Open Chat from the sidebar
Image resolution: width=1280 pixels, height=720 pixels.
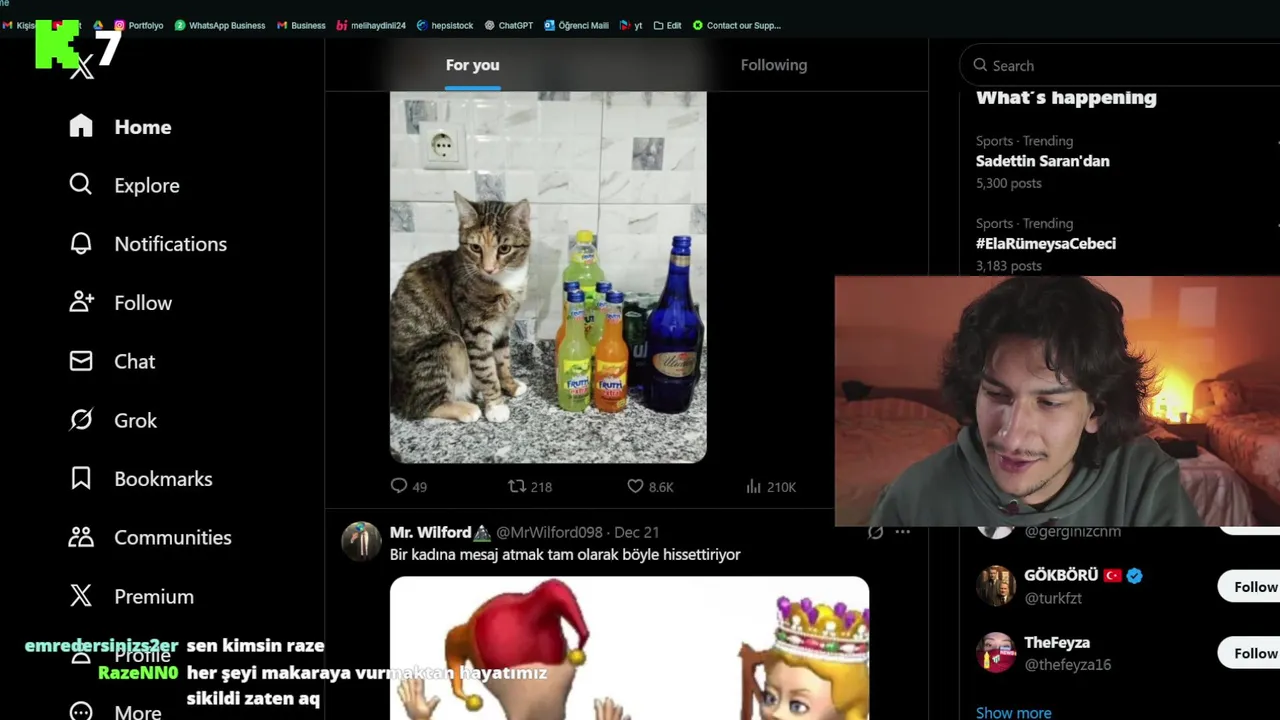[x=111, y=361]
